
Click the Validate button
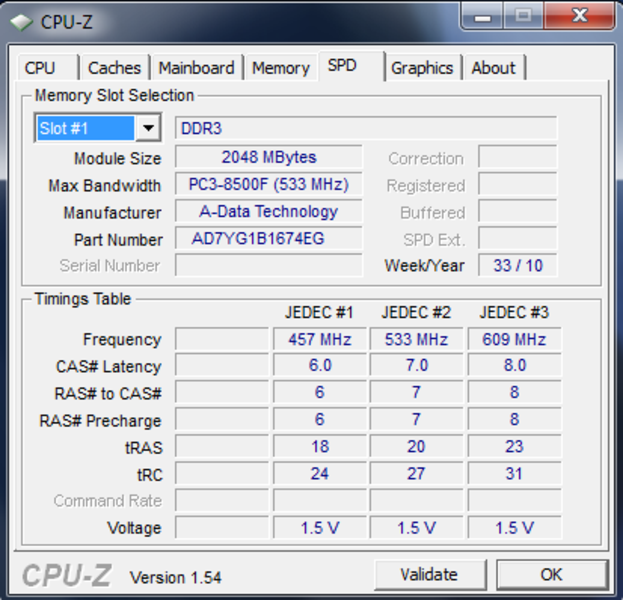click(x=430, y=575)
